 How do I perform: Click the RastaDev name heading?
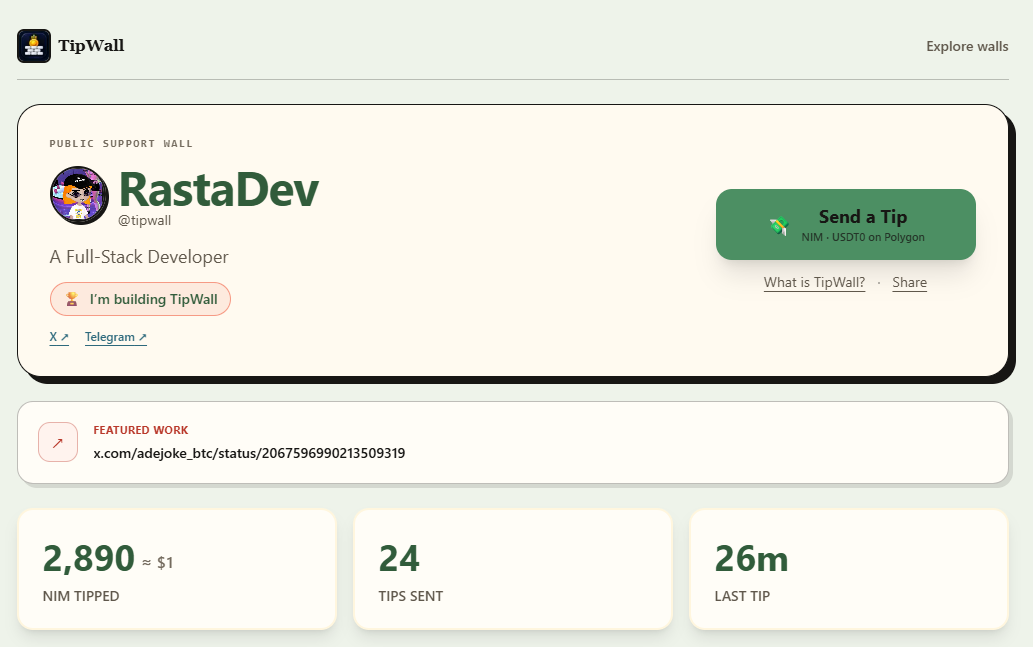[219, 190]
